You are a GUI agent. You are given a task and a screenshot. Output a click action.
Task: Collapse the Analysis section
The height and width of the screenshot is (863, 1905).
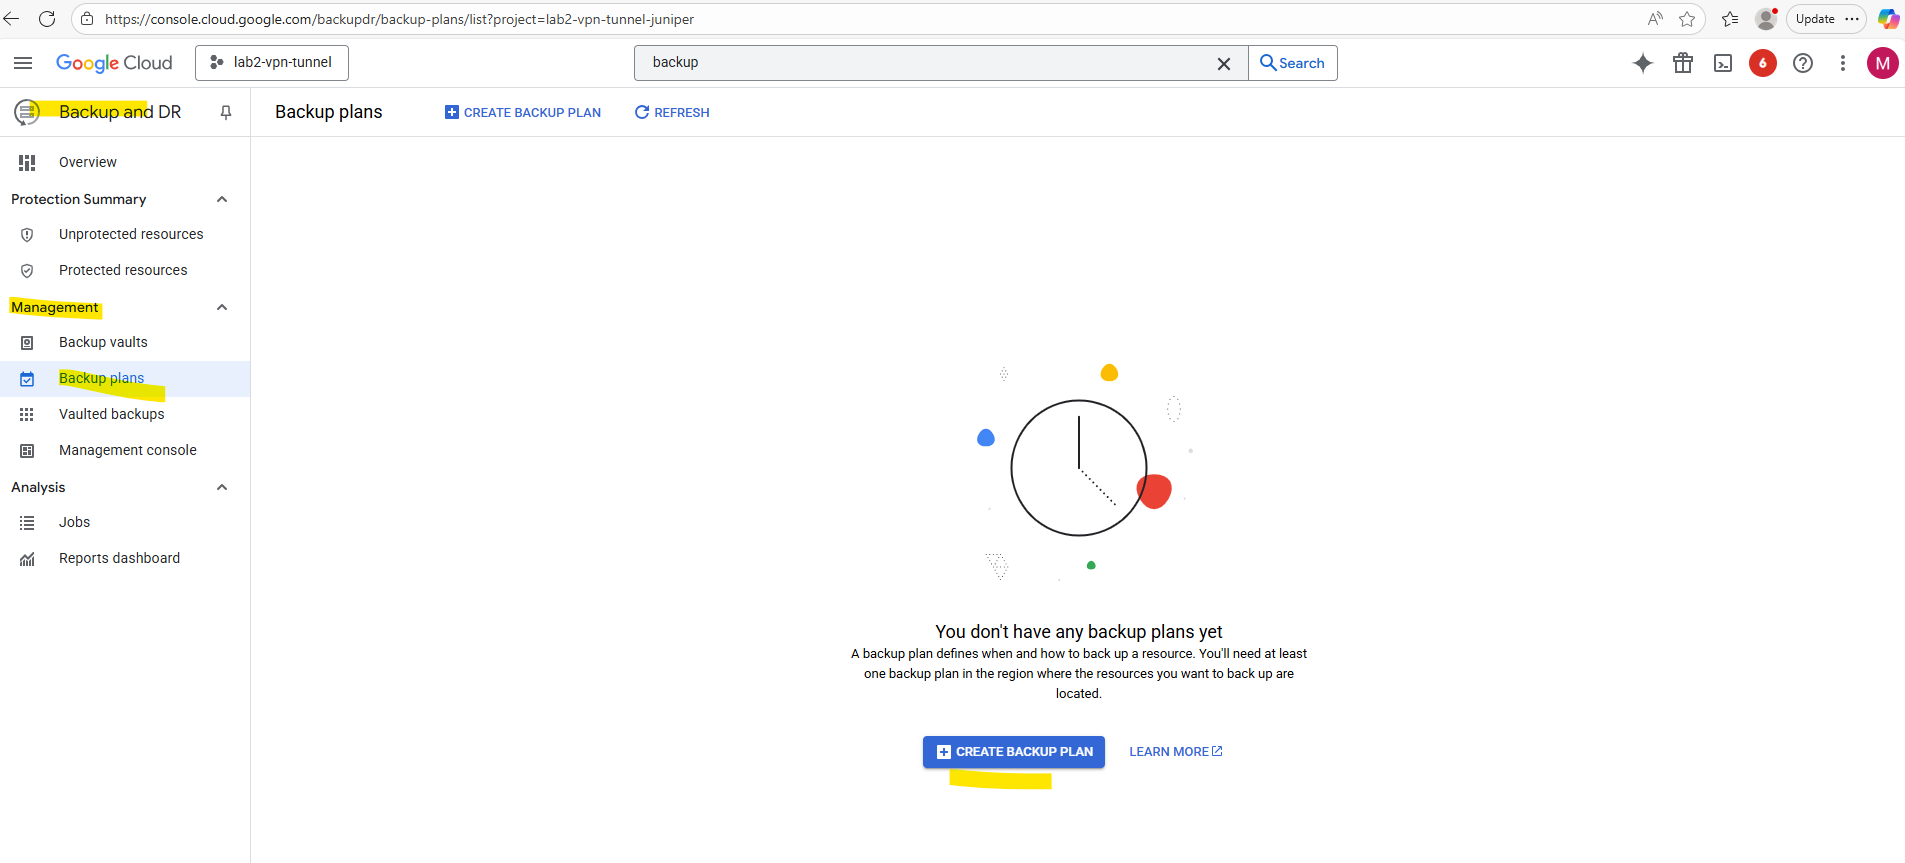222,487
